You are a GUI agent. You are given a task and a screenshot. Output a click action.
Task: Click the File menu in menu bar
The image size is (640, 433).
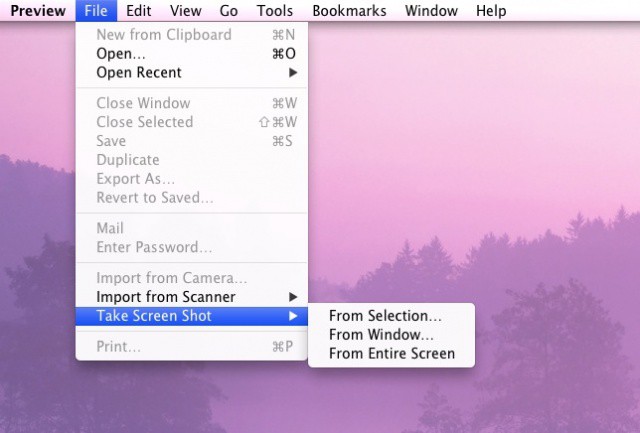(x=96, y=11)
